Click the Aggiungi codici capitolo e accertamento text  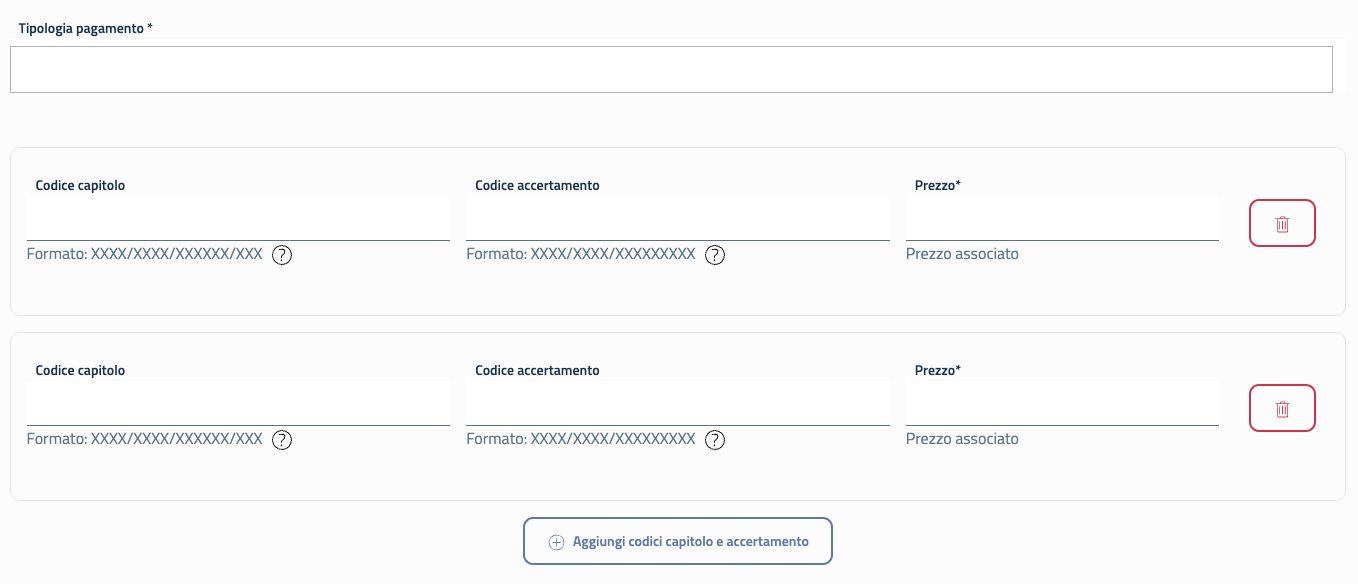(690, 542)
